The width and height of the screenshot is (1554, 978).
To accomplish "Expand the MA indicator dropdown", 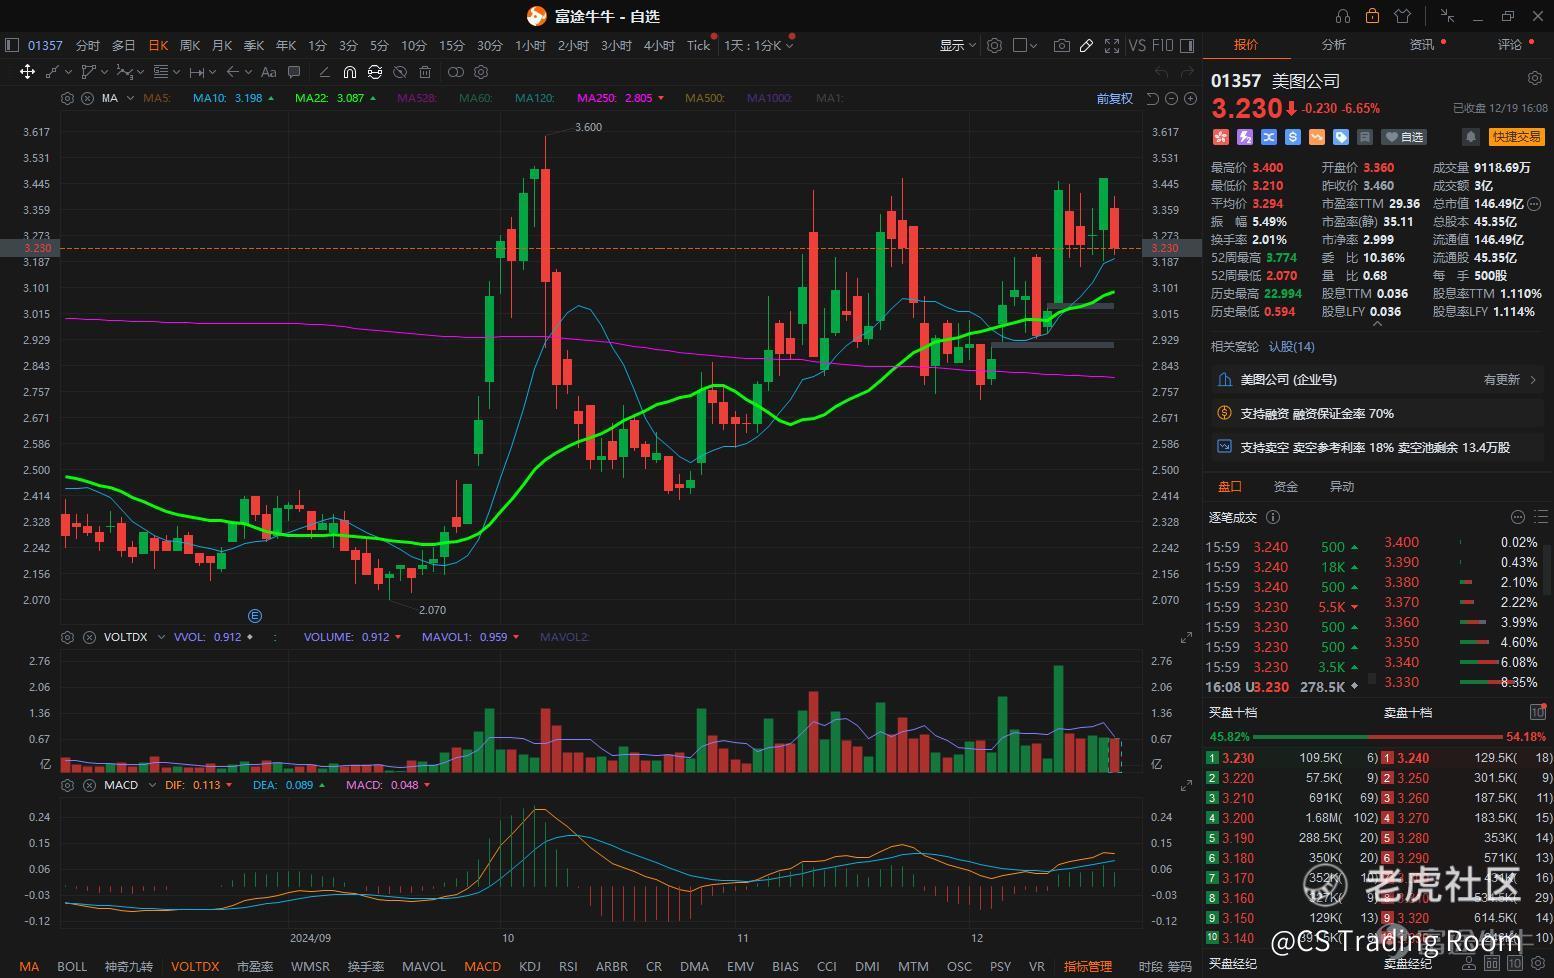I will (x=130, y=98).
